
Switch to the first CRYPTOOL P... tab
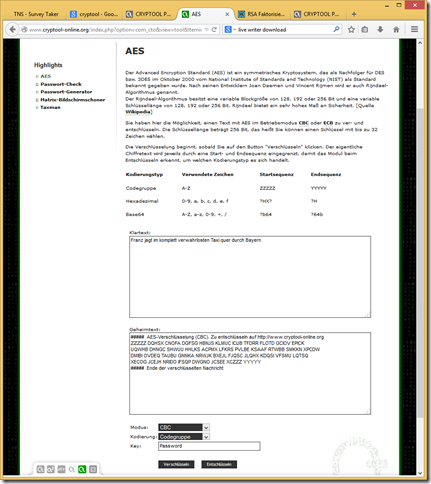pos(149,14)
